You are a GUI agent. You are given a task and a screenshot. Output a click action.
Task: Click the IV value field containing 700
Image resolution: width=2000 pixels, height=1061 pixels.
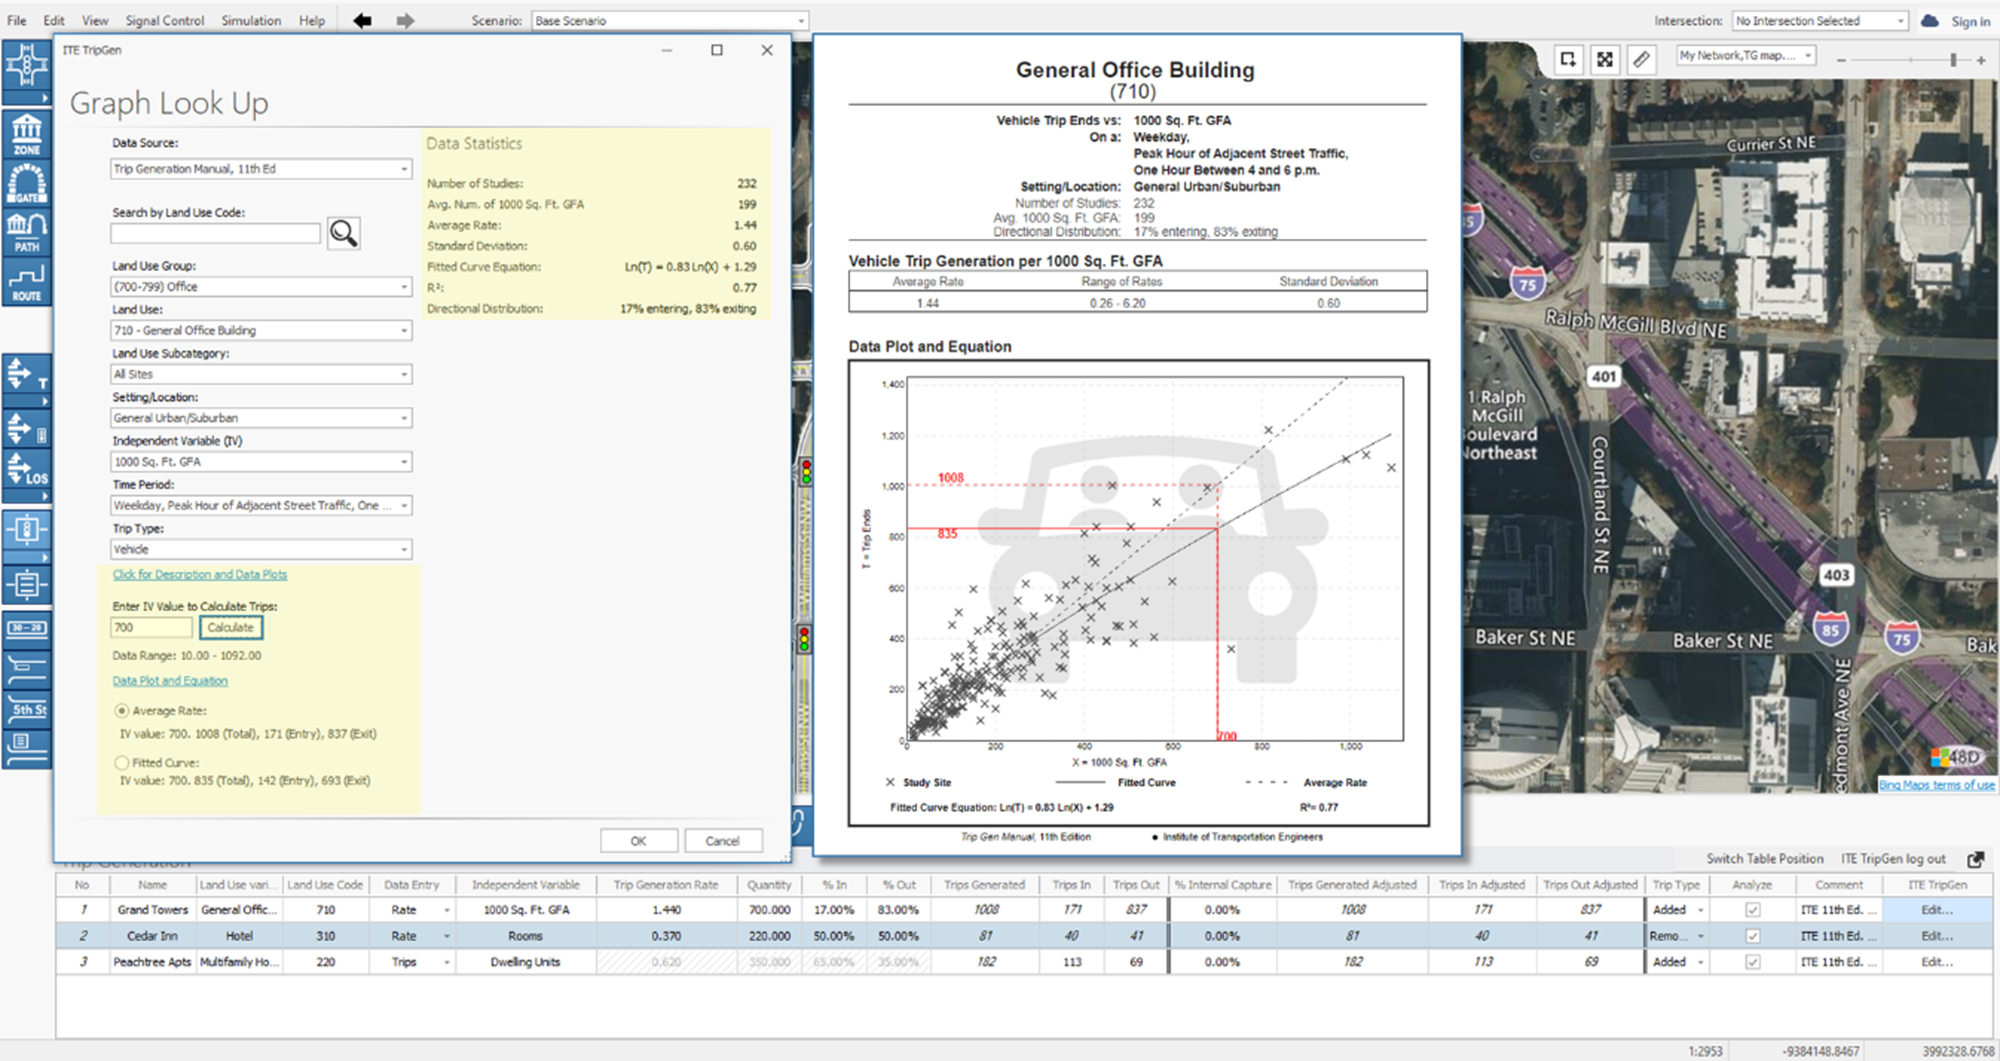click(x=152, y=628)
